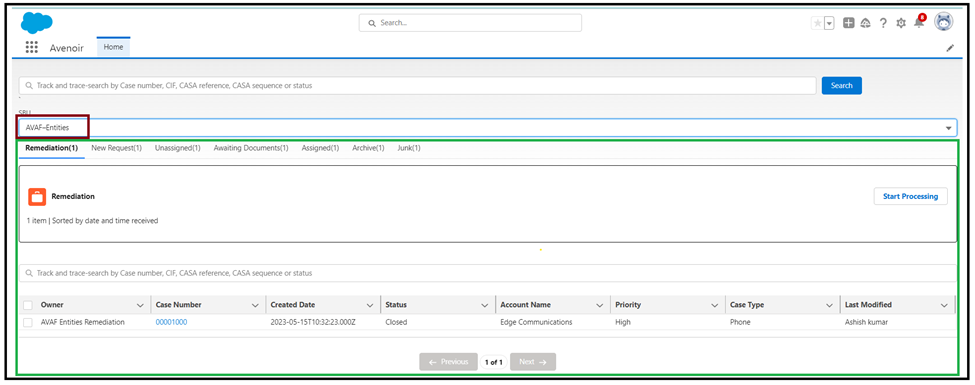975x385 pixels.
Task: Open case number 00001000 link
Action: (x=171, y=322)
